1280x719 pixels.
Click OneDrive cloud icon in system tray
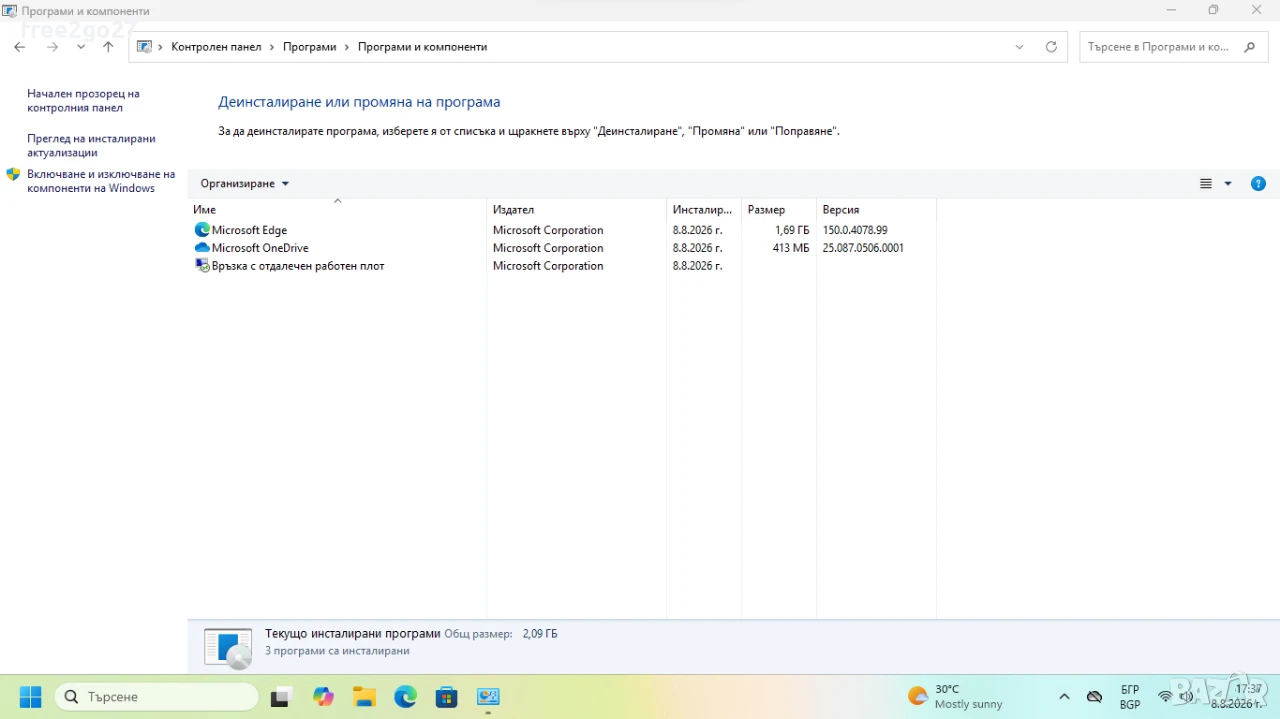pos(1095,697)
